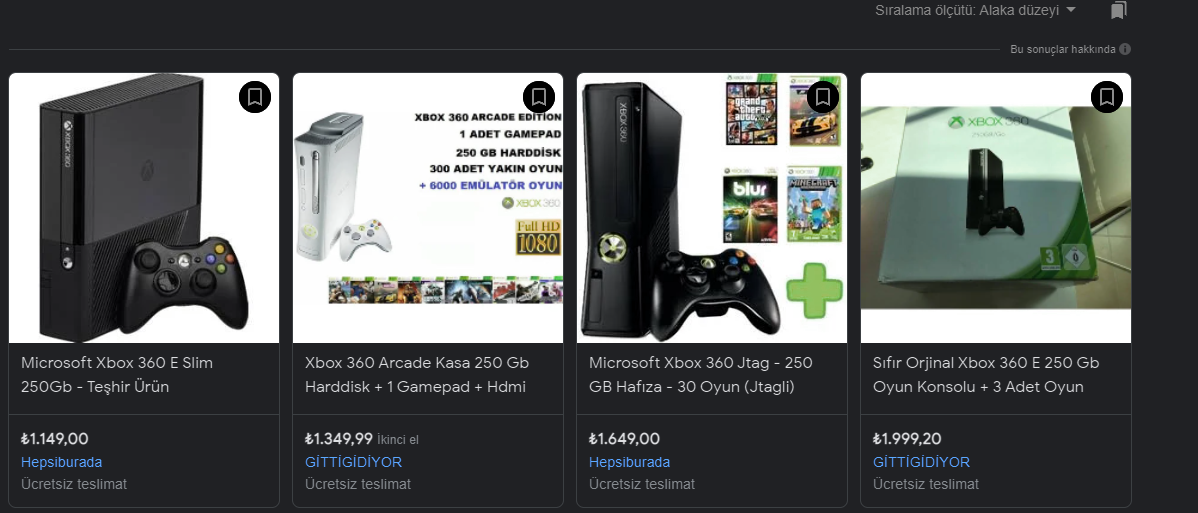Expand the Sıralama ölçütü sort dropdown

click(x=976, y=10)
